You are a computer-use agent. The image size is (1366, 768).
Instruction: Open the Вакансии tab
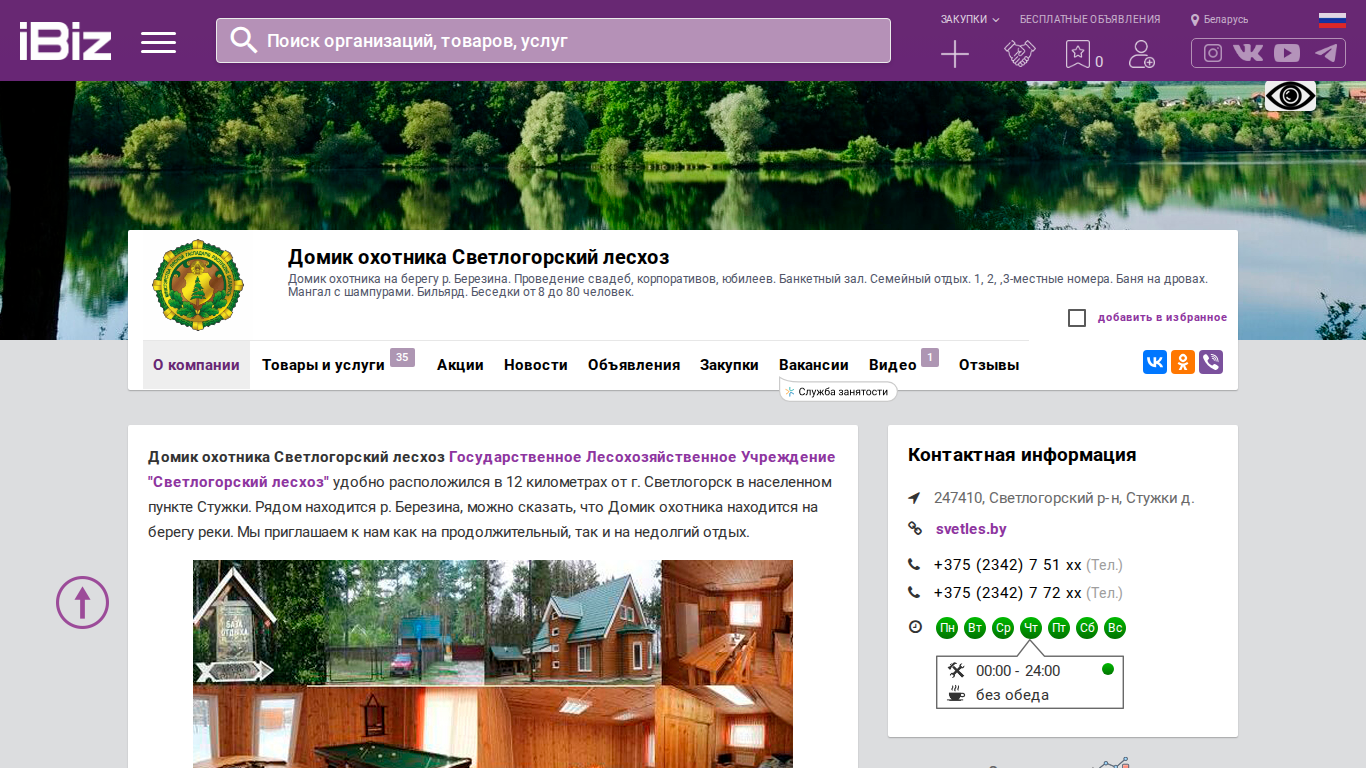point(814,365)
